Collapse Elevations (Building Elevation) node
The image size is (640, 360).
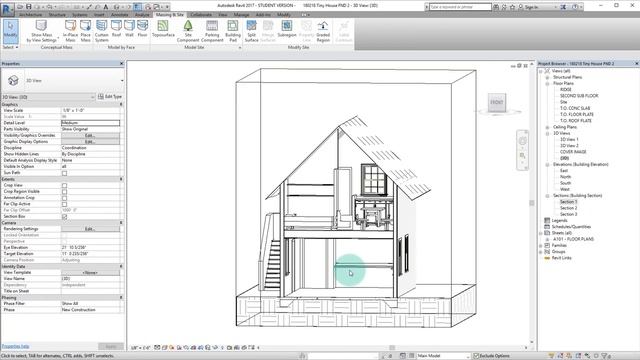547,164
